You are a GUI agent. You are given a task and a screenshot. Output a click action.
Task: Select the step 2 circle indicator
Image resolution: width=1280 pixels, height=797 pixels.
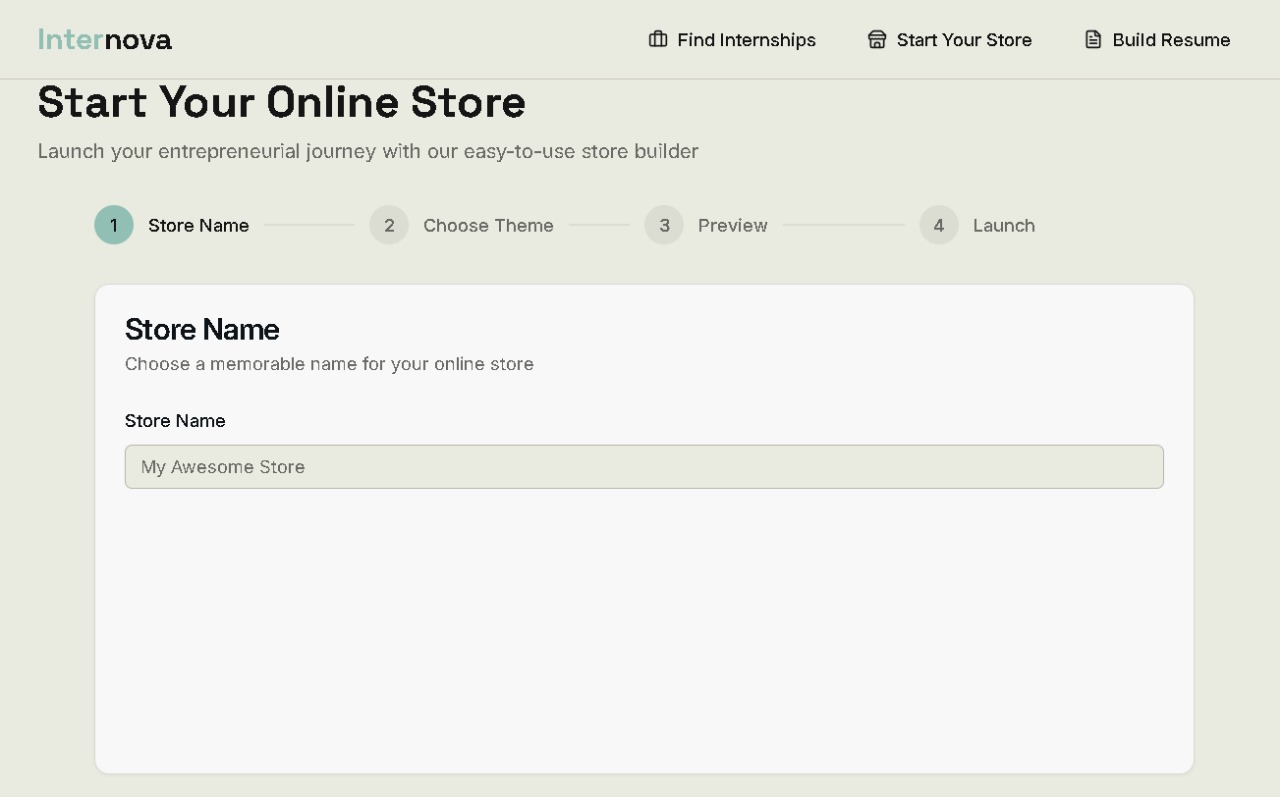[389, 225]
